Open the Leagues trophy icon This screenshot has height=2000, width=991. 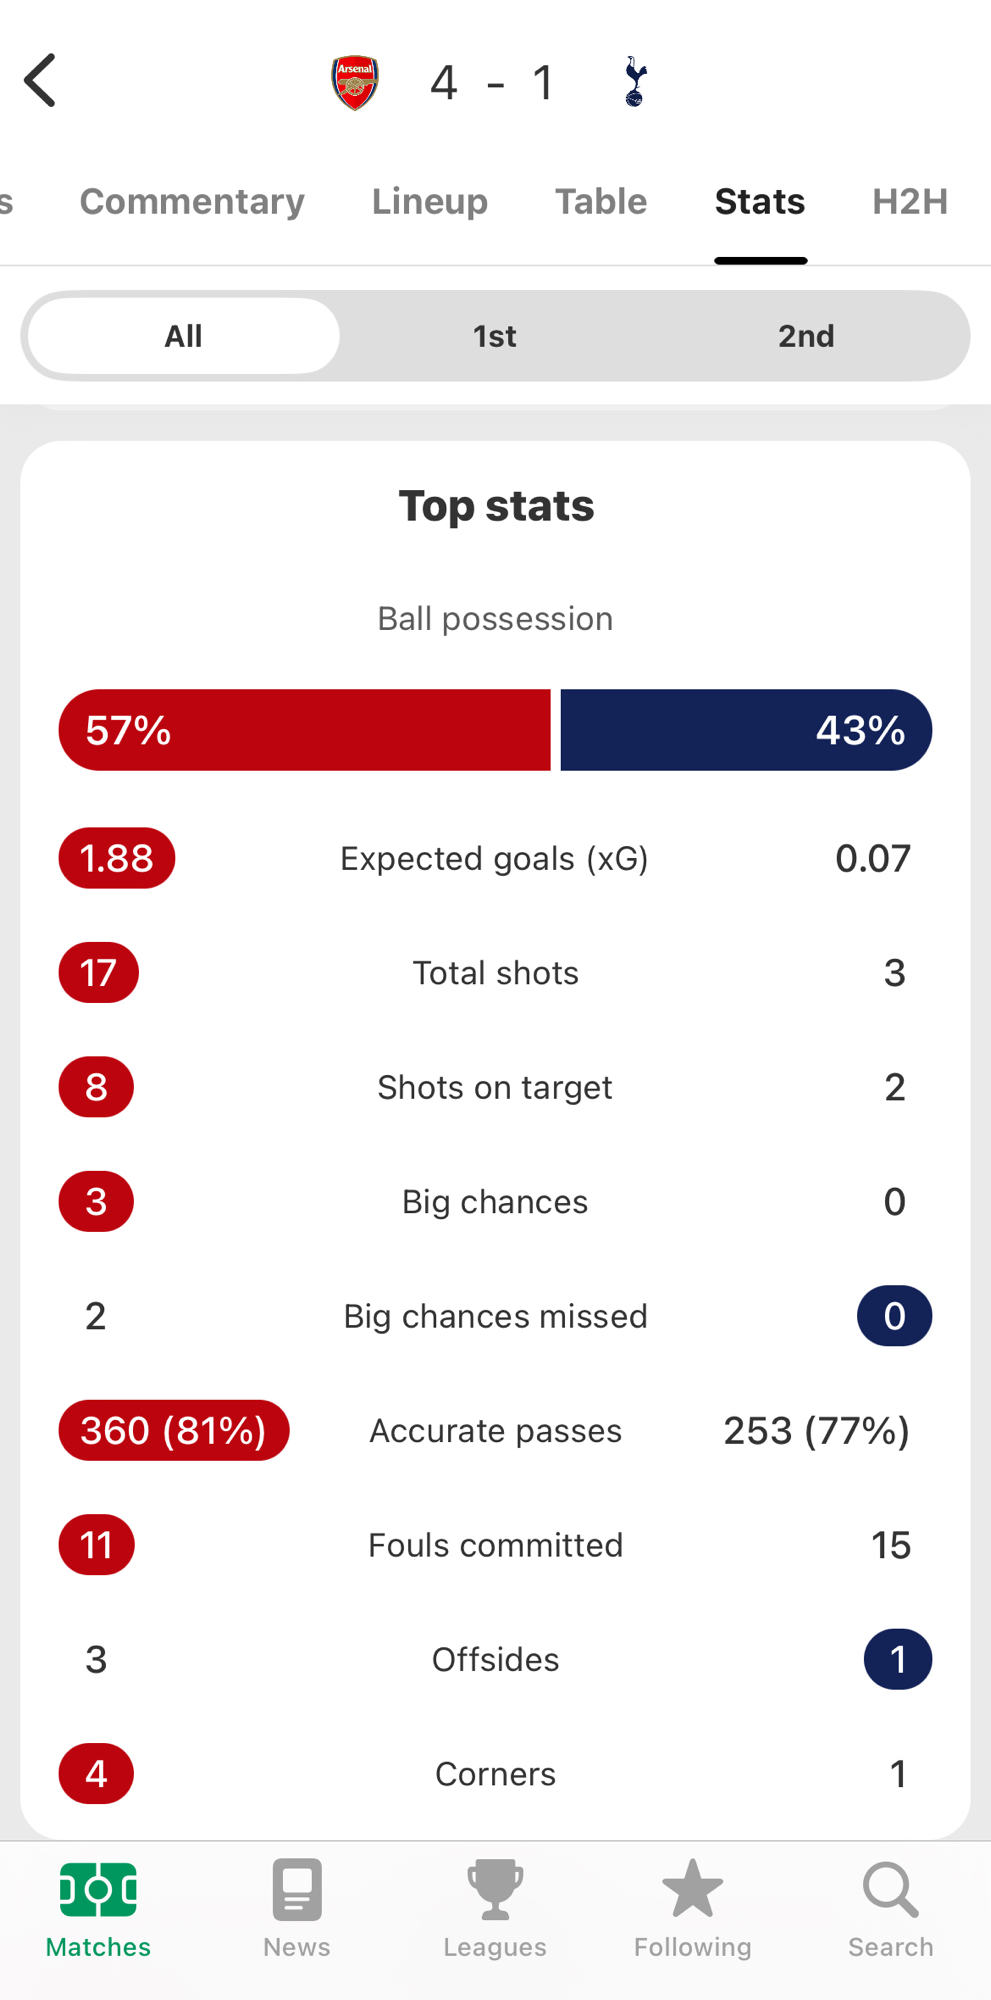(495, 1890)
